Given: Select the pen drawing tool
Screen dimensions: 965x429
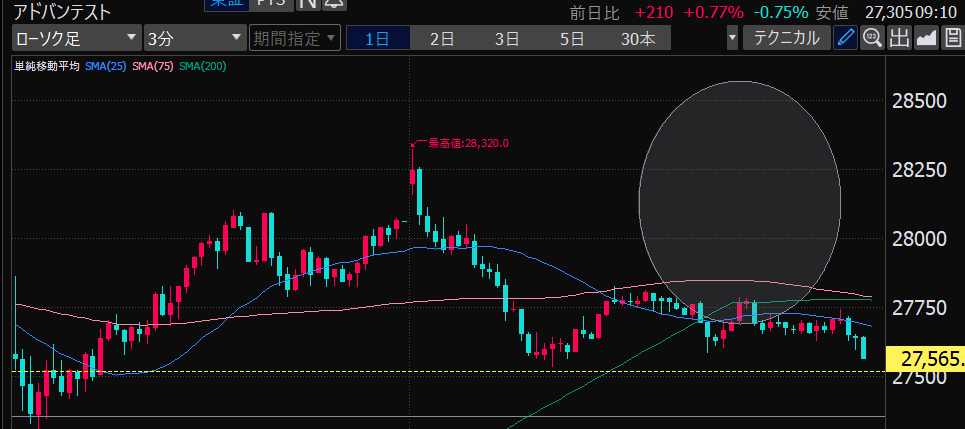Looking at the screenshot, I should pyautogui.click(x=846, y=39).
